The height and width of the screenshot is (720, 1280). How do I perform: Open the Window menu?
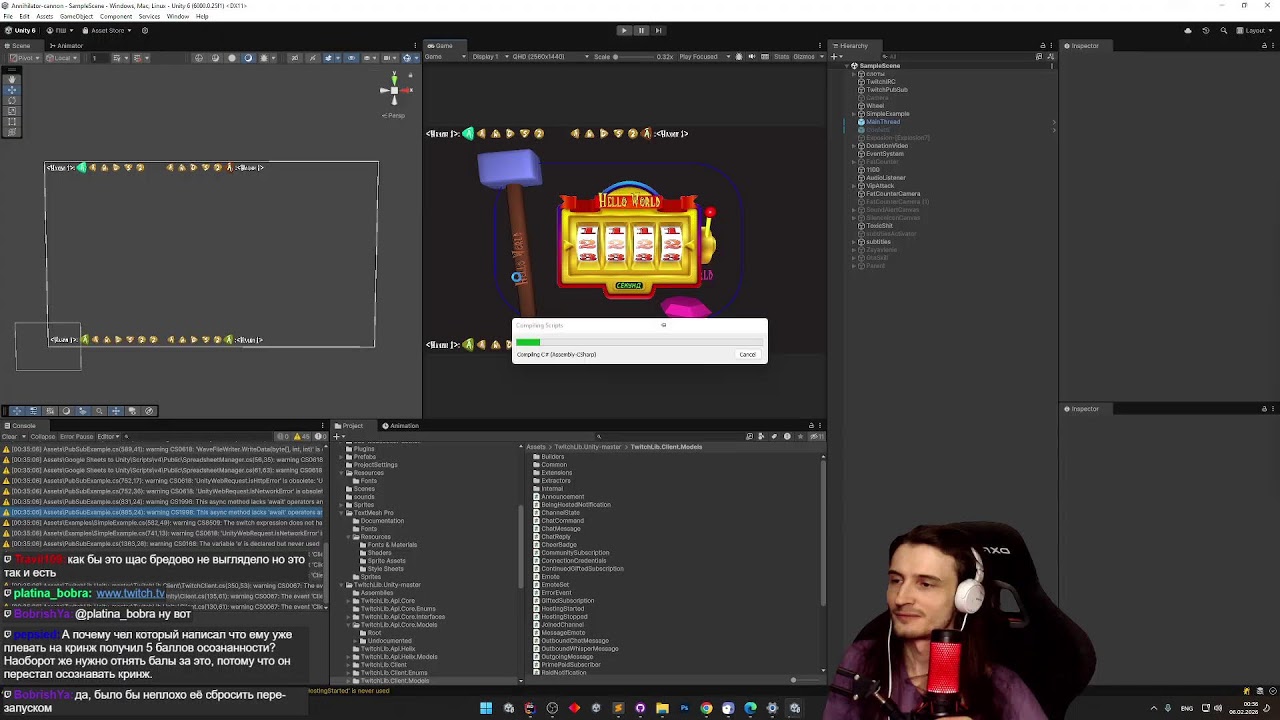point(178,17)
